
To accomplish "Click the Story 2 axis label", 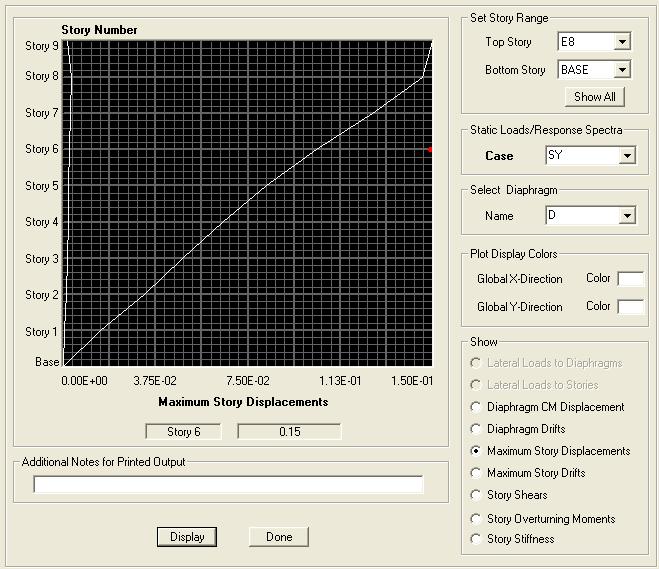I will click(42, 295).
